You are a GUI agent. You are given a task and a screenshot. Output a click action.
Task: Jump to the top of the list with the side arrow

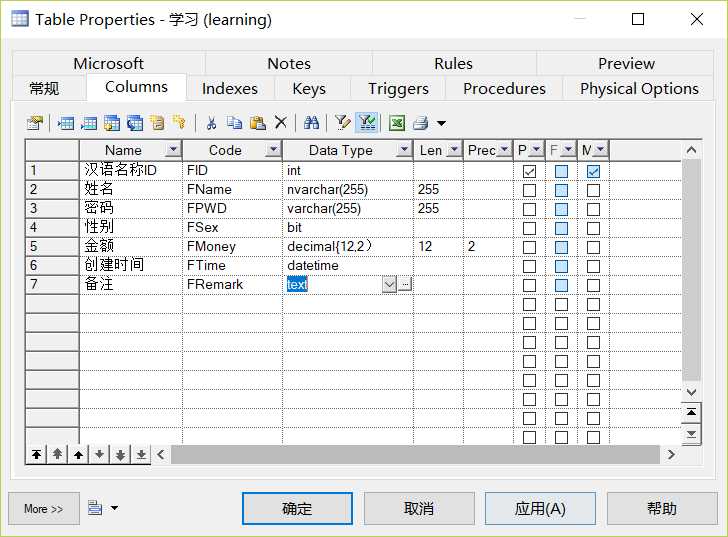[691, 412]
